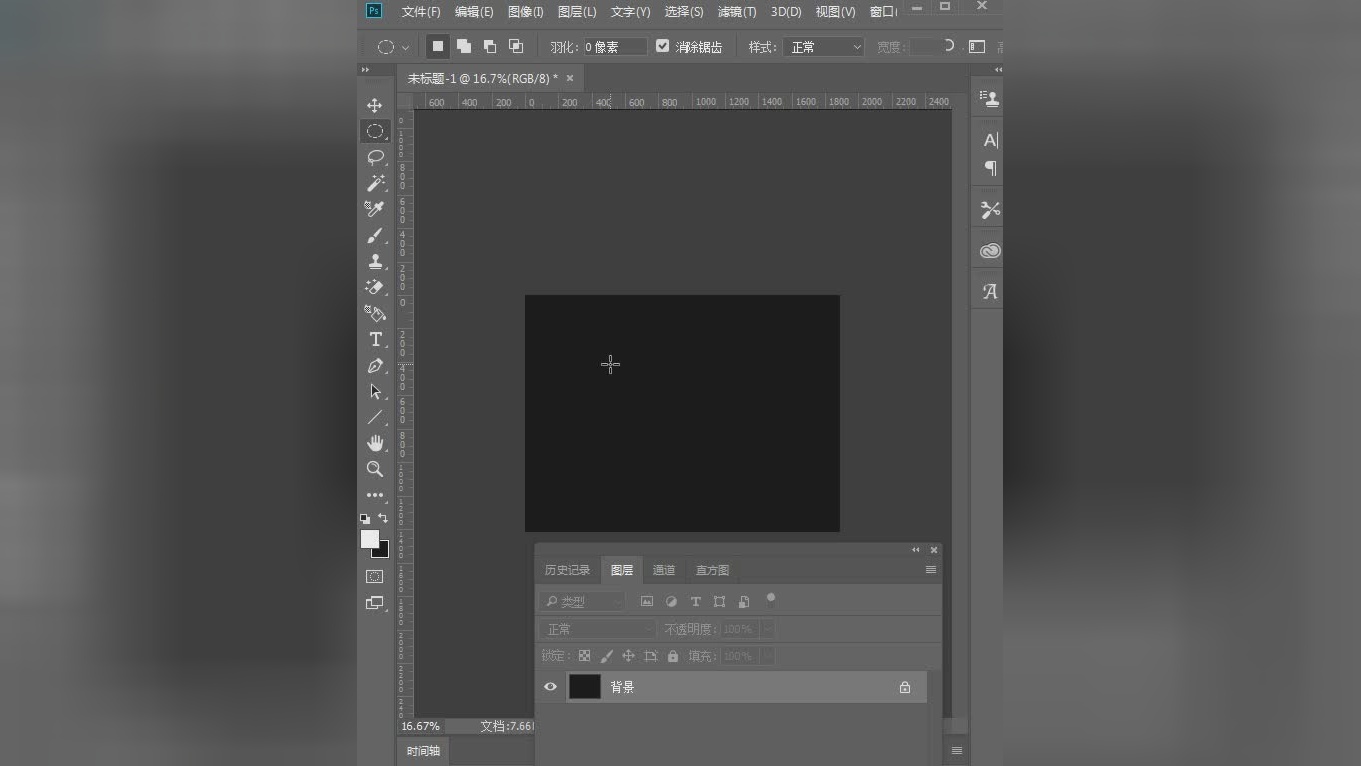Open the 图层(L) menu

coord(577,12)
